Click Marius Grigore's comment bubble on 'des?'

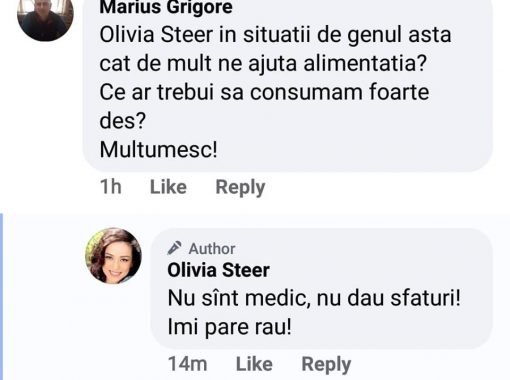[x=123, y=121]
